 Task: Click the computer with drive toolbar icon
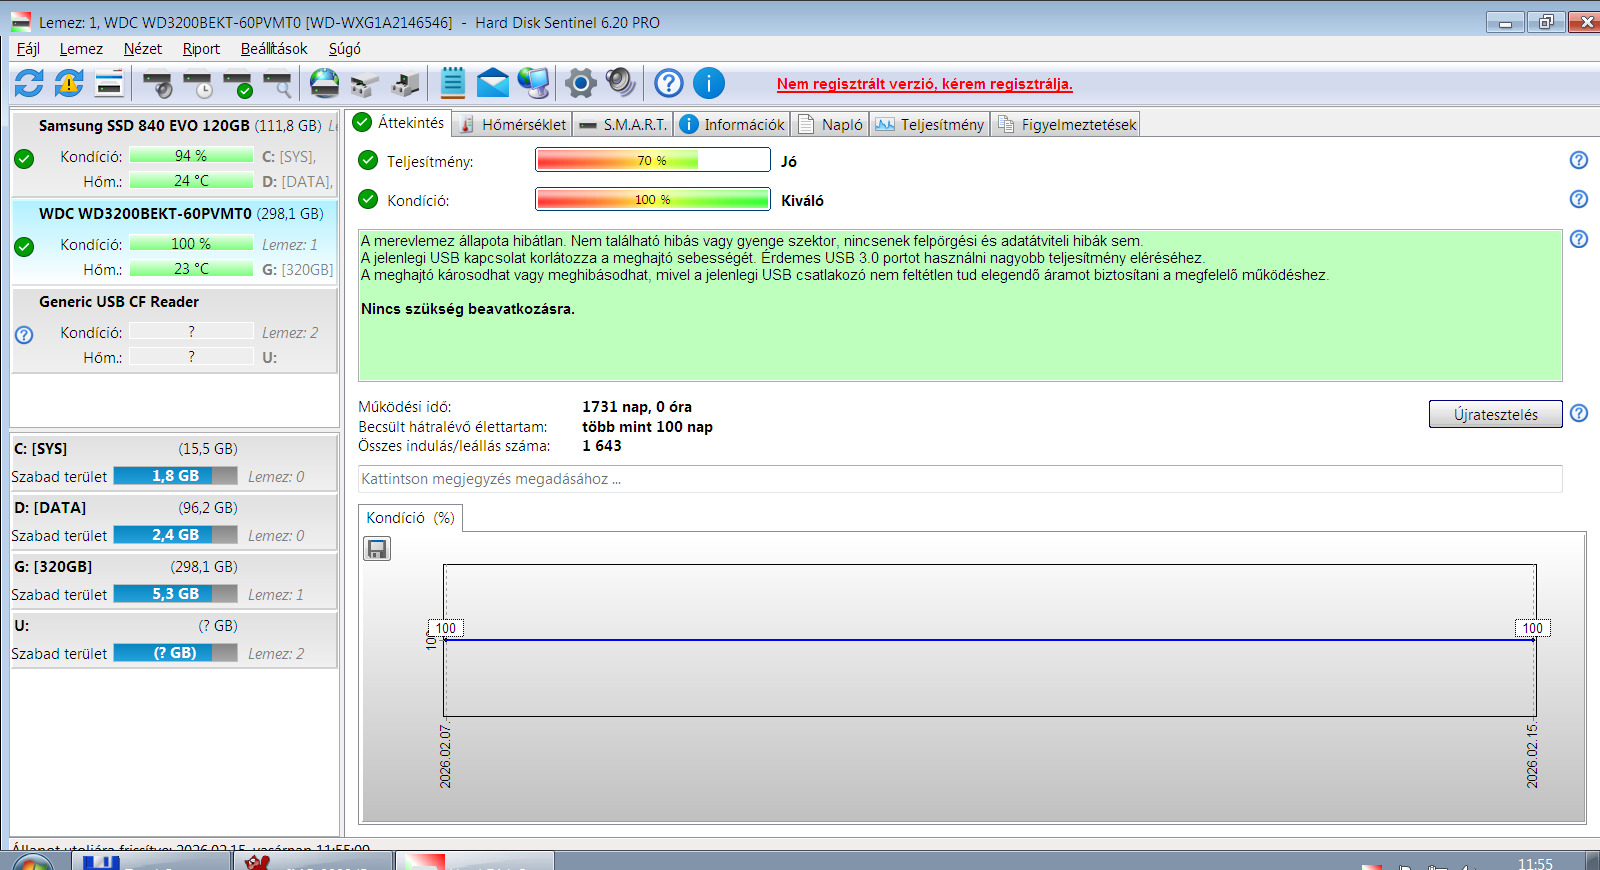point(405,84)
